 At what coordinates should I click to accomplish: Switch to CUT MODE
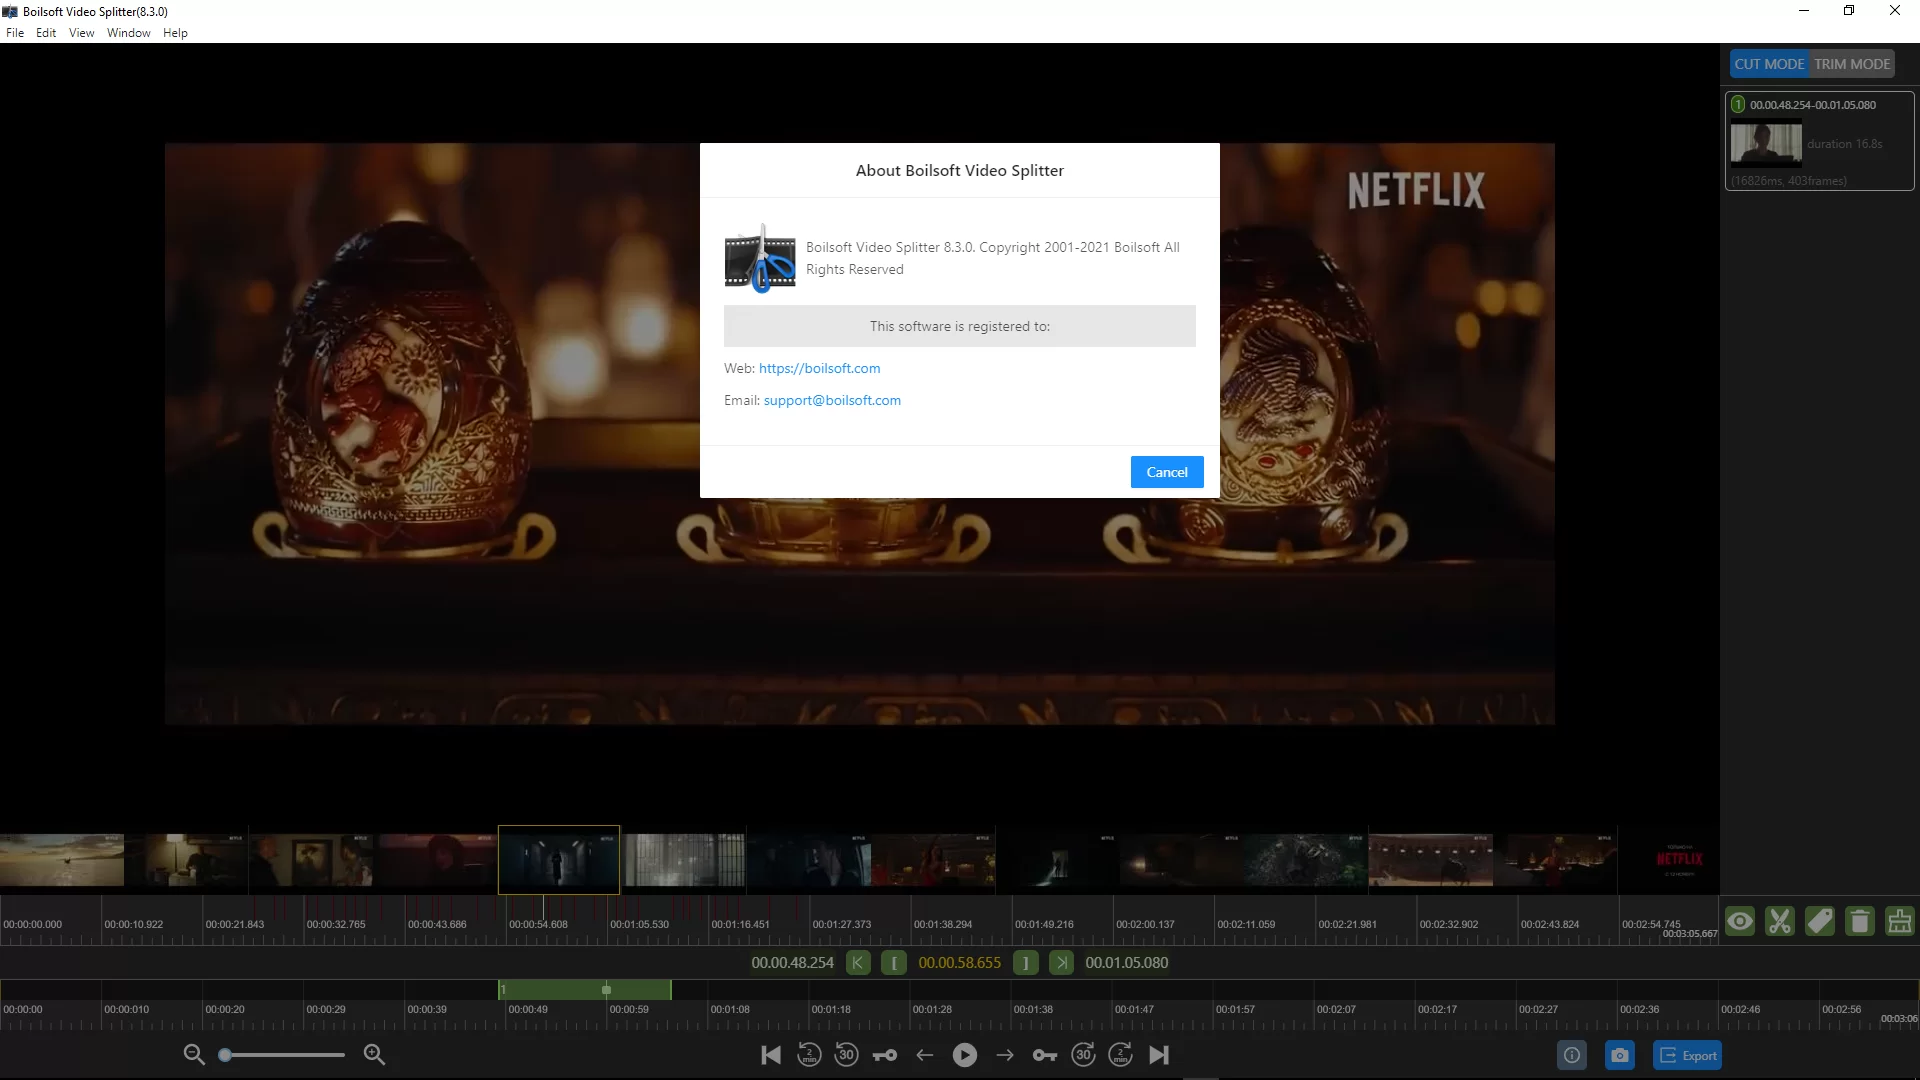1770,64
